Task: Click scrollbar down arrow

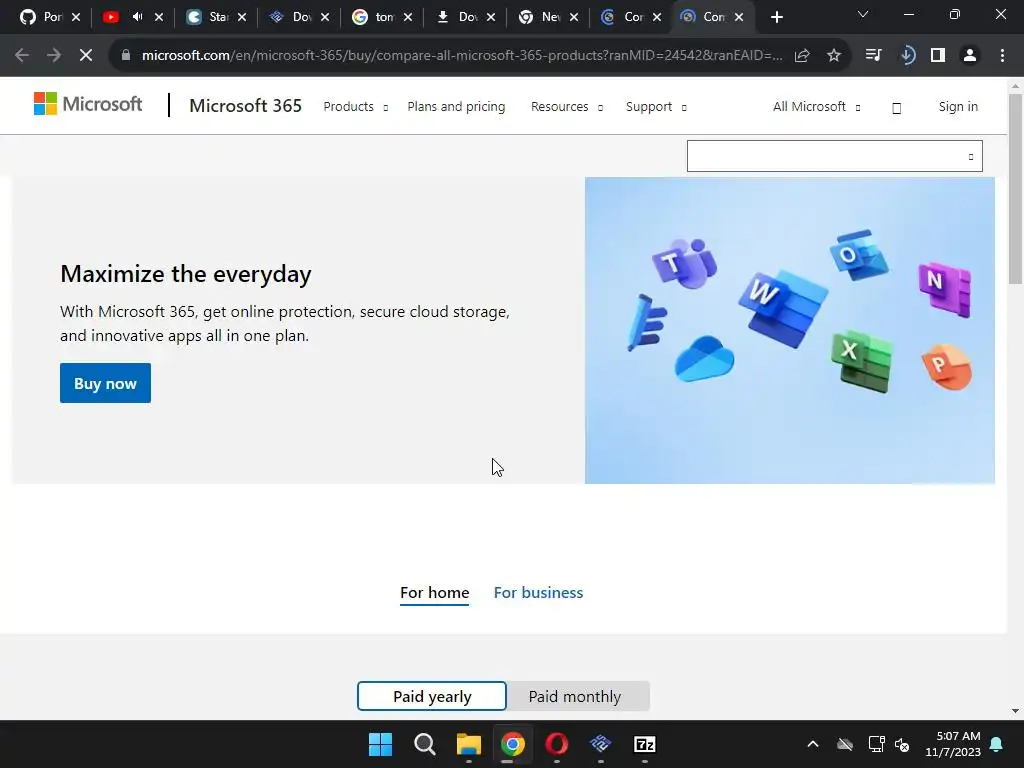Action: [x=1015, y=711]
